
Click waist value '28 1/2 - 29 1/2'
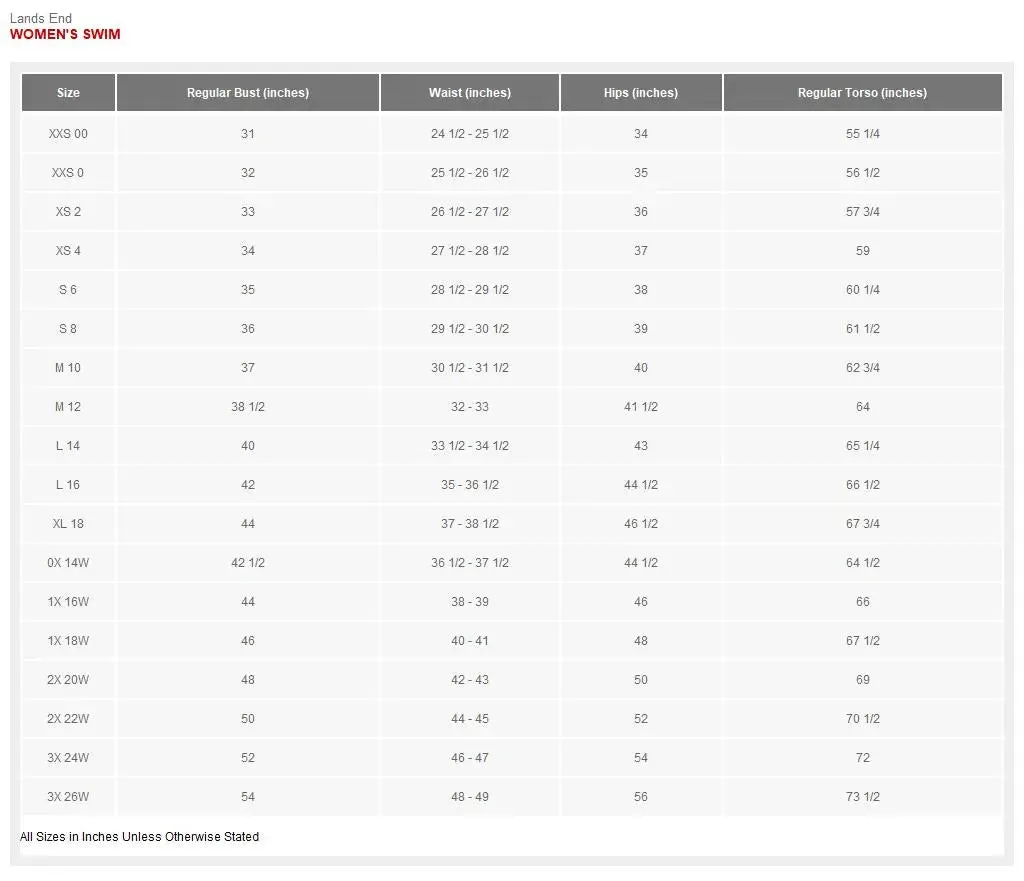470,289
